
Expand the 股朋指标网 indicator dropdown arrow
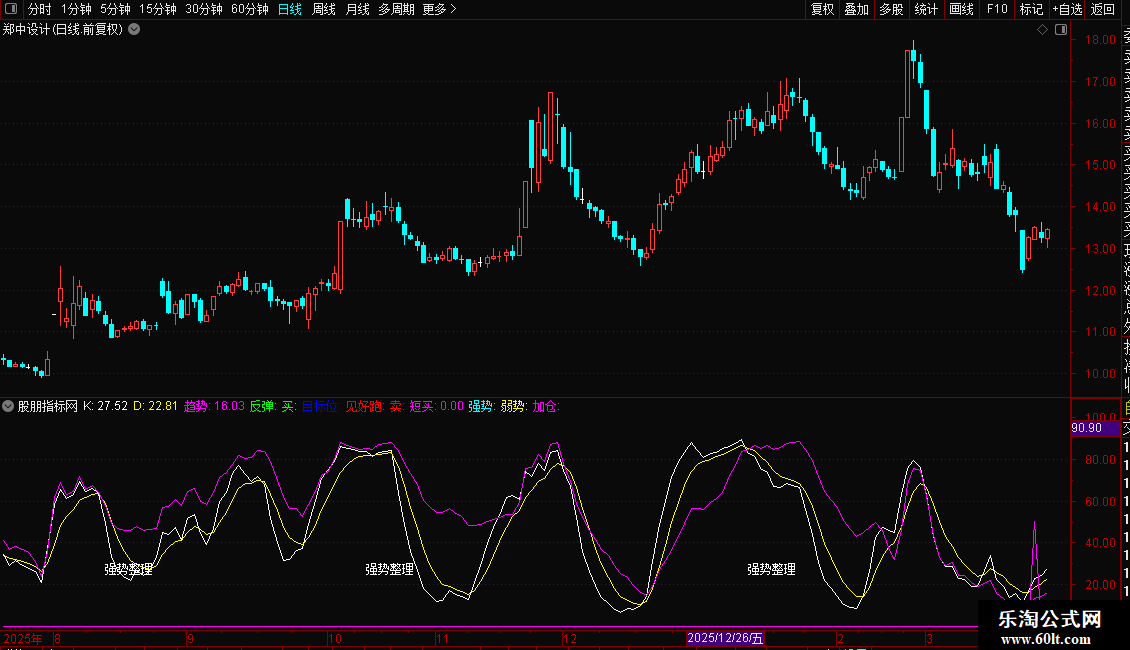(8, 406)
